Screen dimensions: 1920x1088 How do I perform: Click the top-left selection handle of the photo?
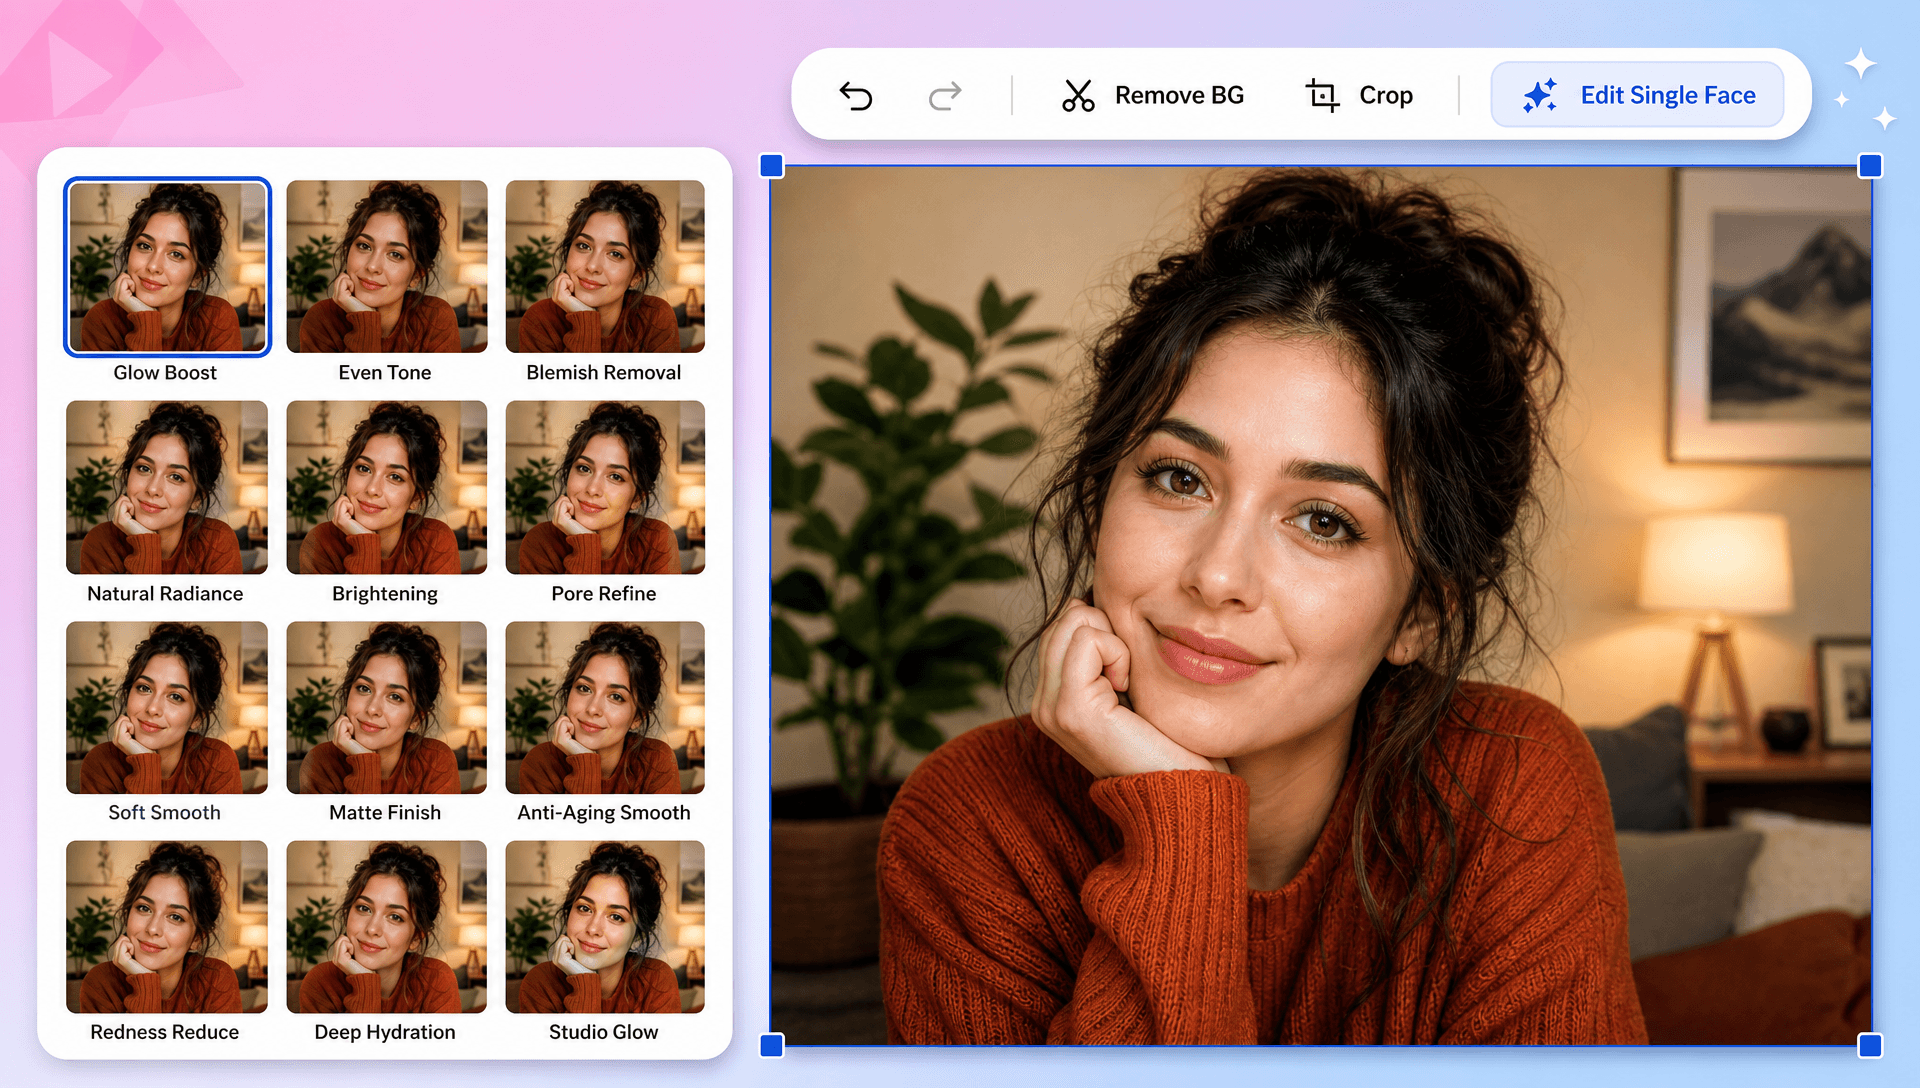[x=772, y=166]
